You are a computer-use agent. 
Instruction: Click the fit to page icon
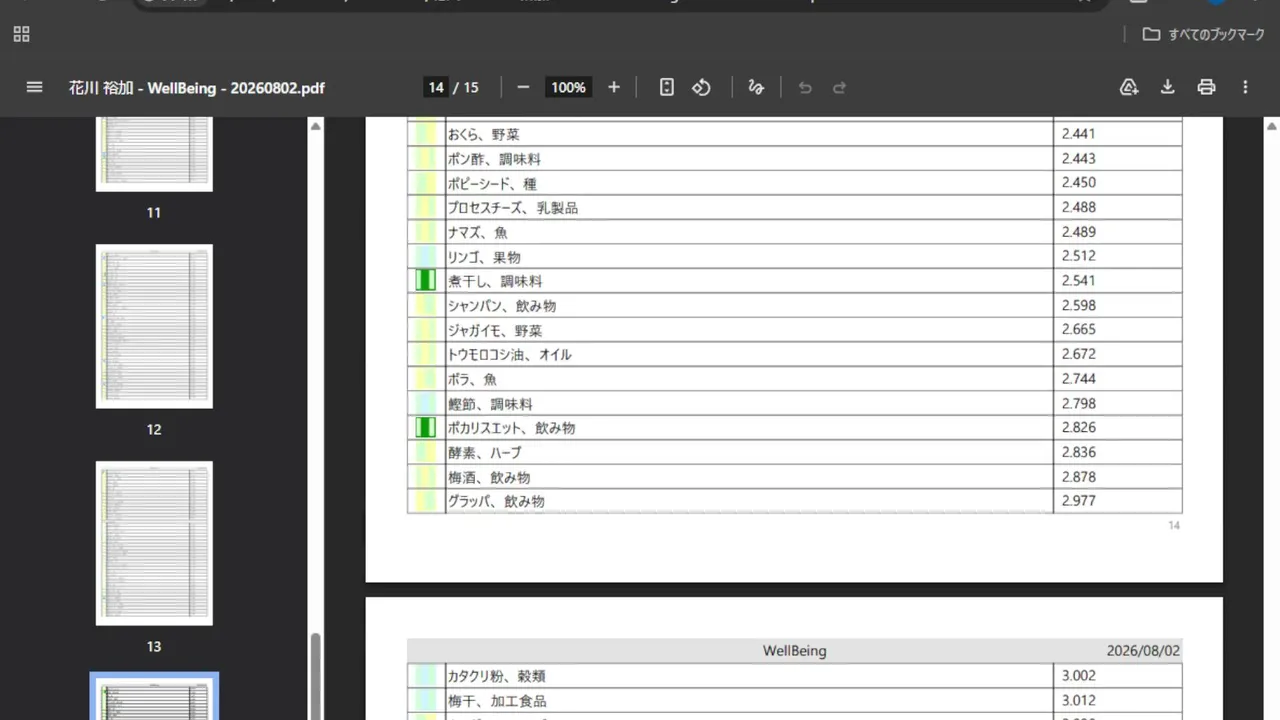tap(667, 87)
